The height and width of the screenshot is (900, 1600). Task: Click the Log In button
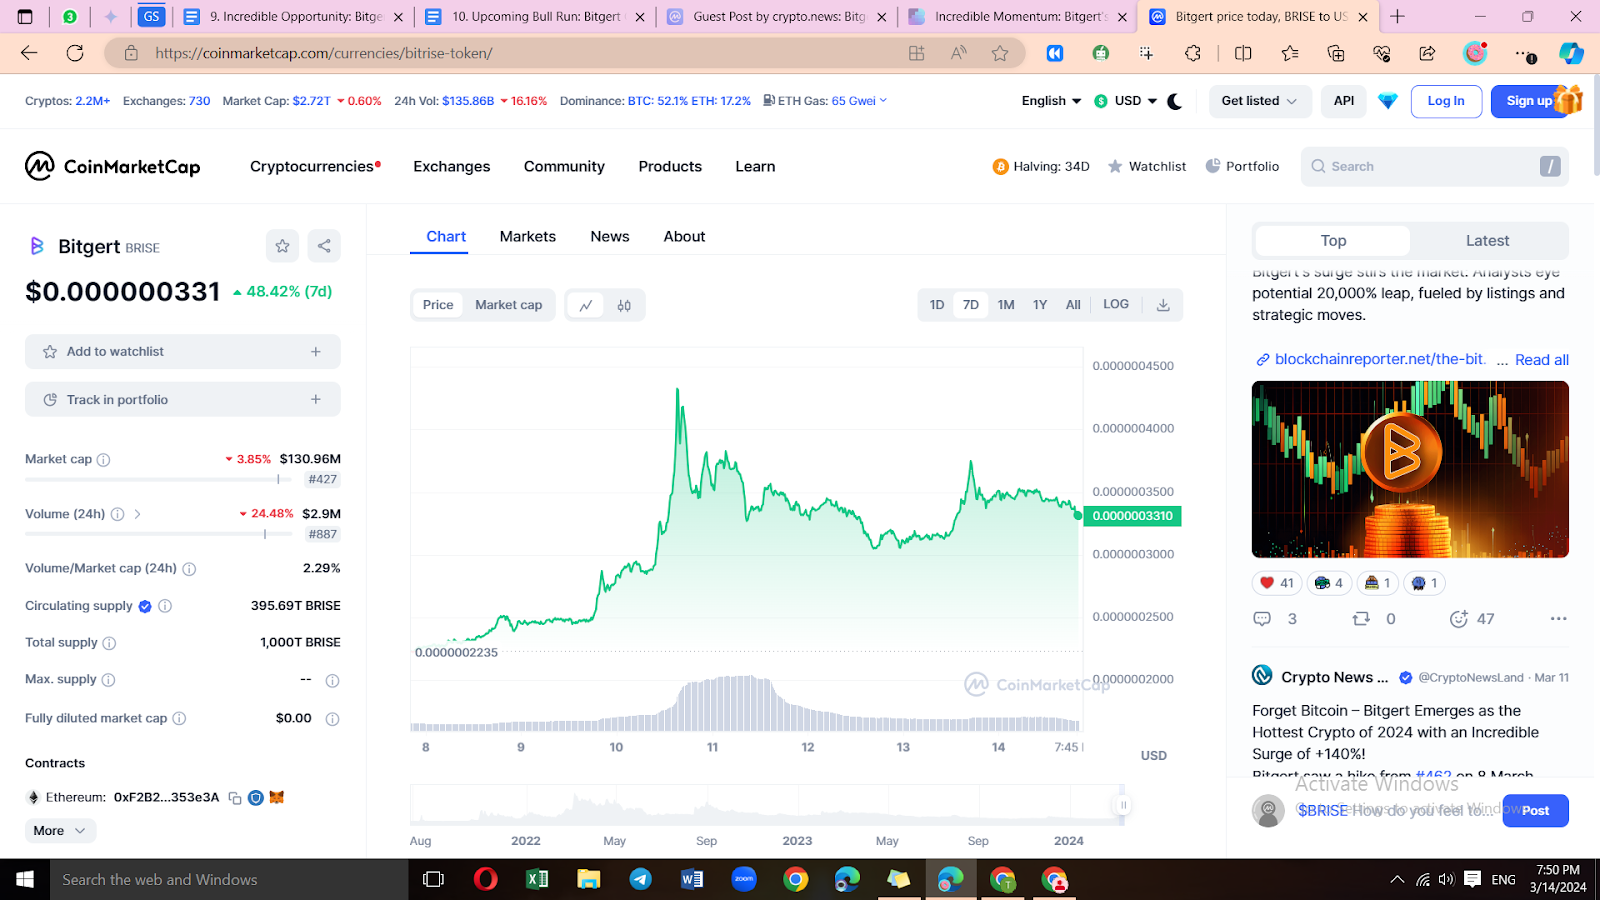pos(1446,101)
